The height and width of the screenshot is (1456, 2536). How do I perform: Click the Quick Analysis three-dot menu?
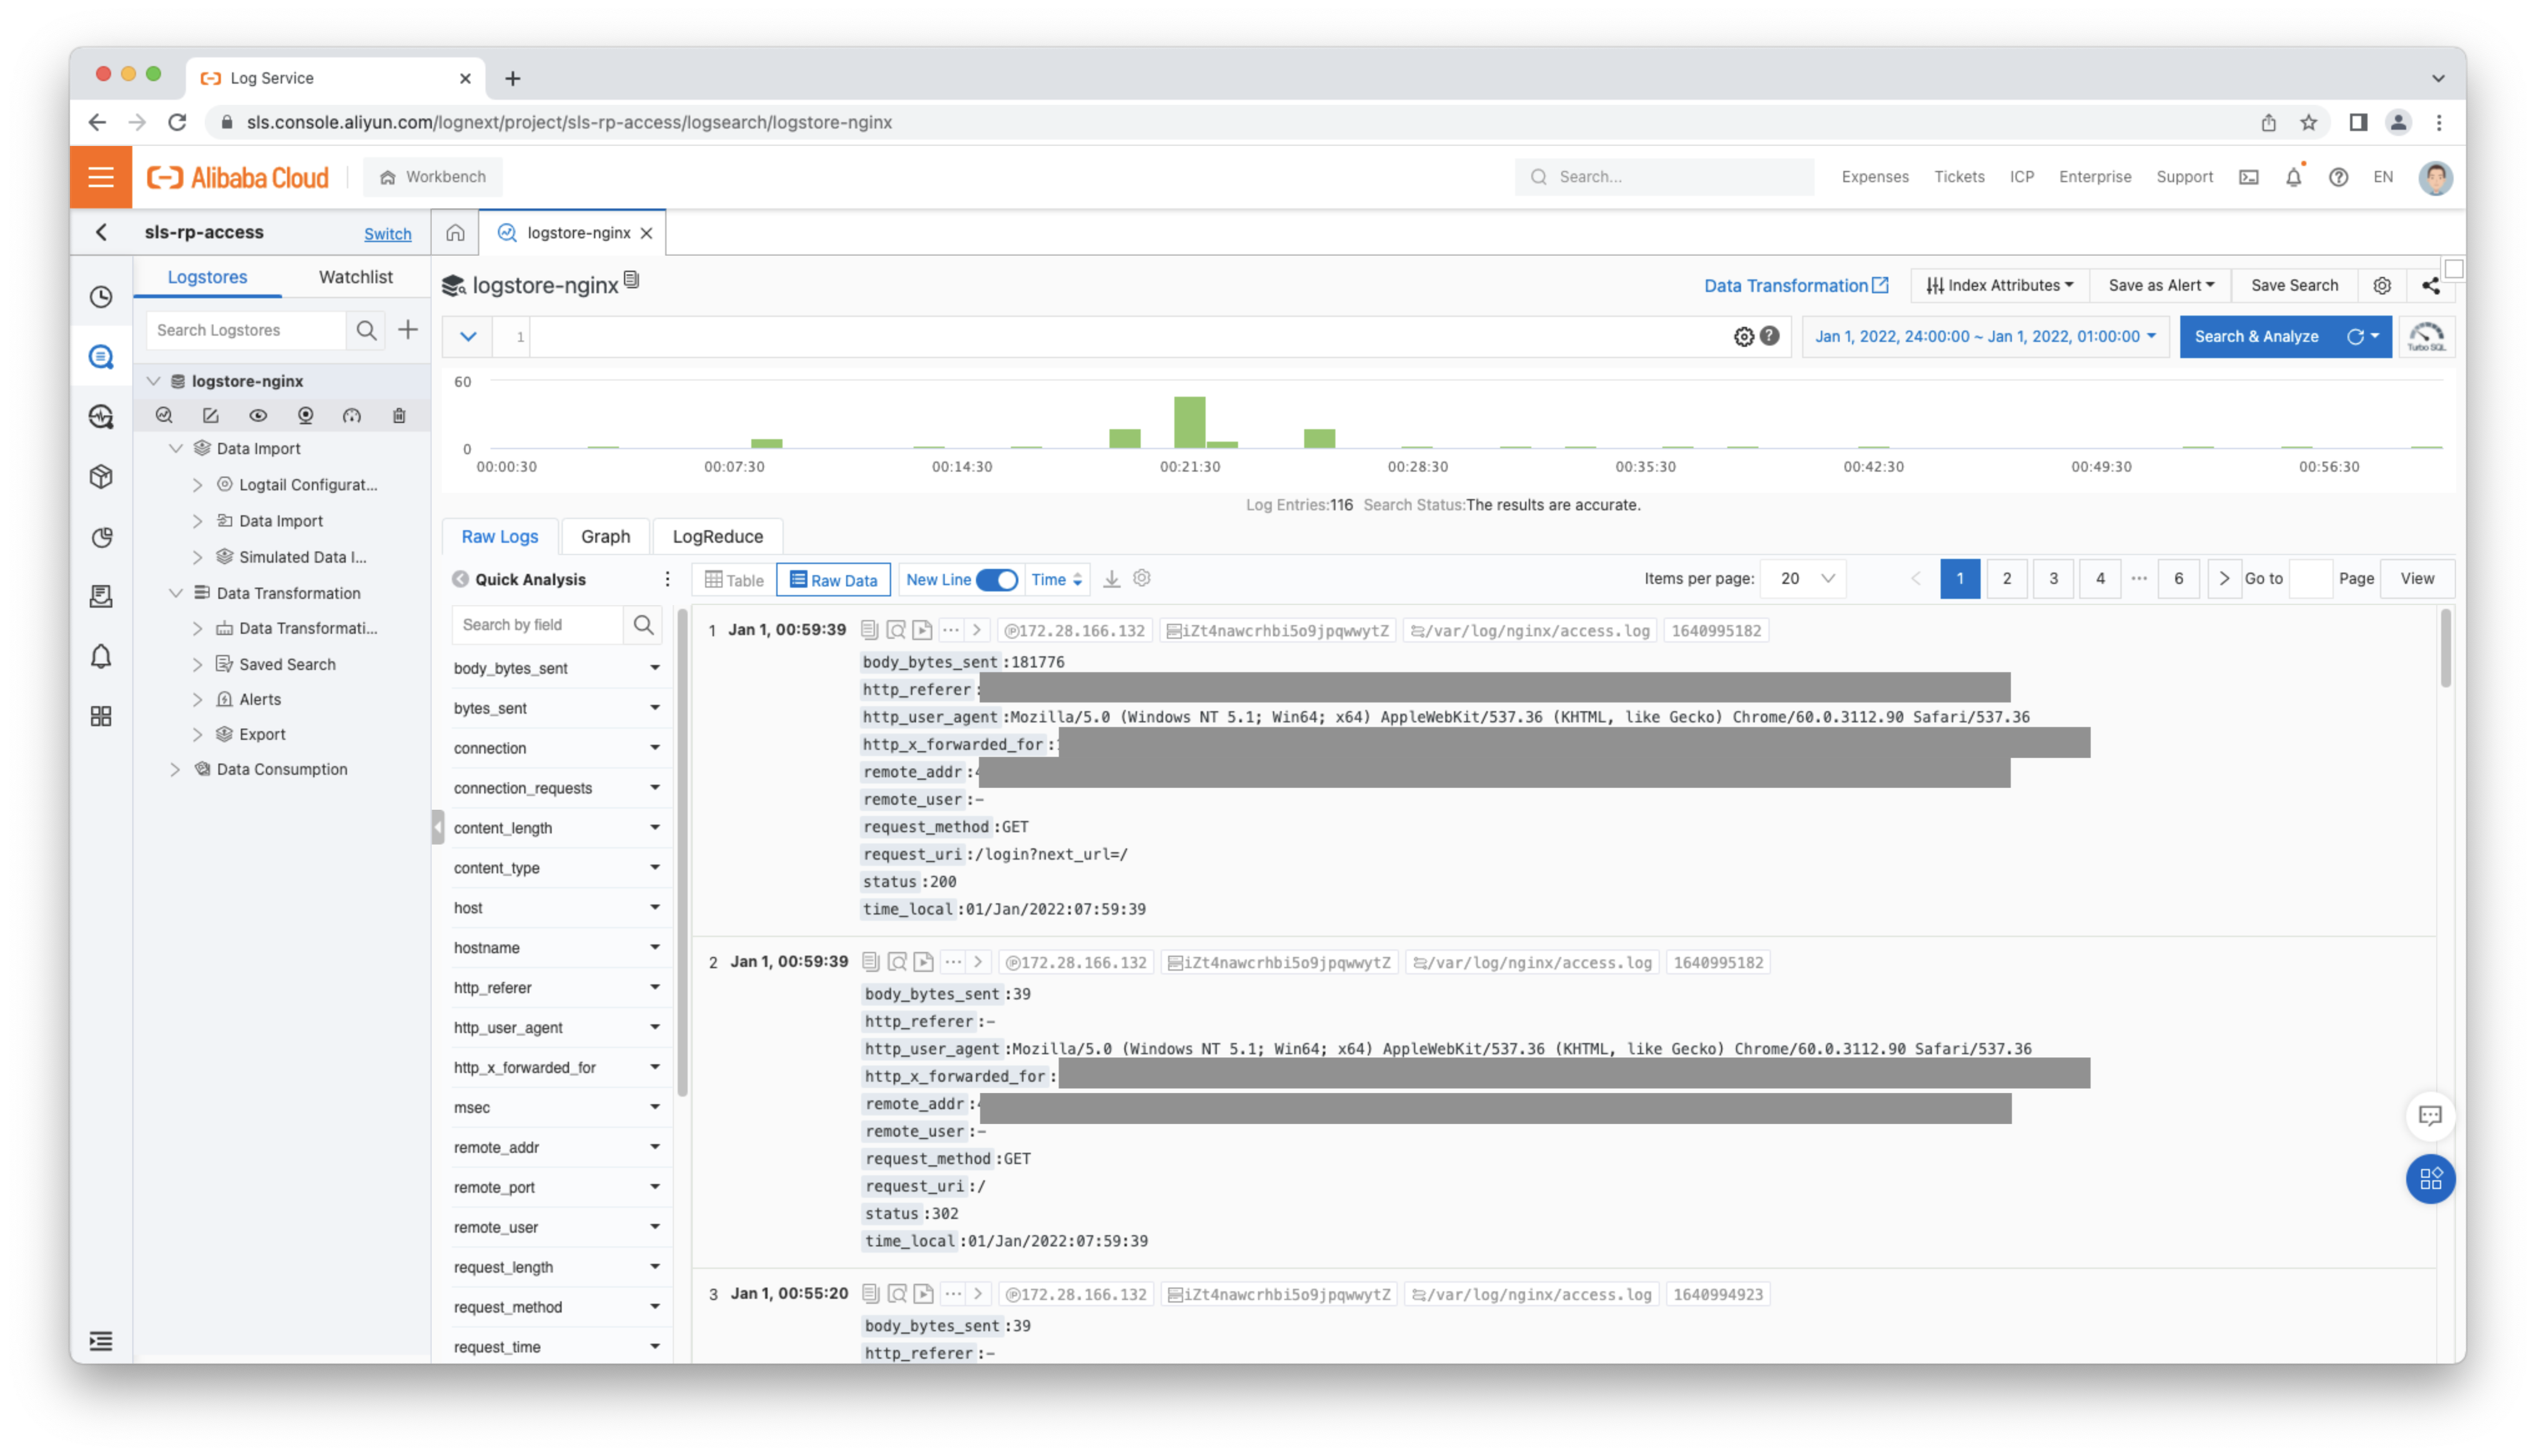667,579
